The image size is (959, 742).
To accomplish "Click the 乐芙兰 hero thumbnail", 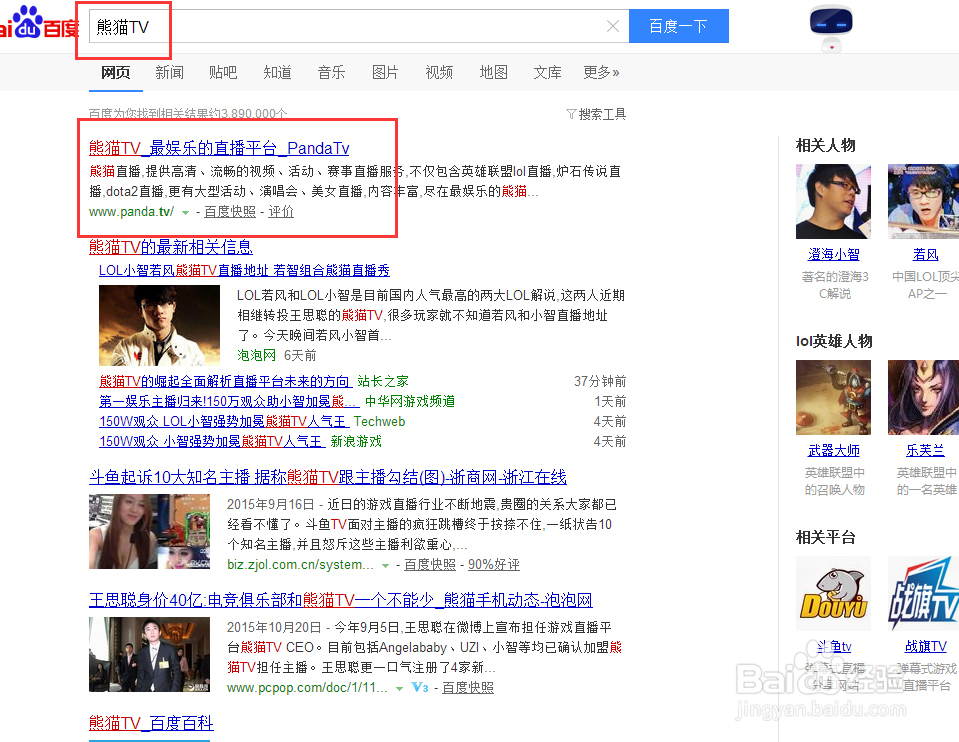I will click(x=924, y=398).
